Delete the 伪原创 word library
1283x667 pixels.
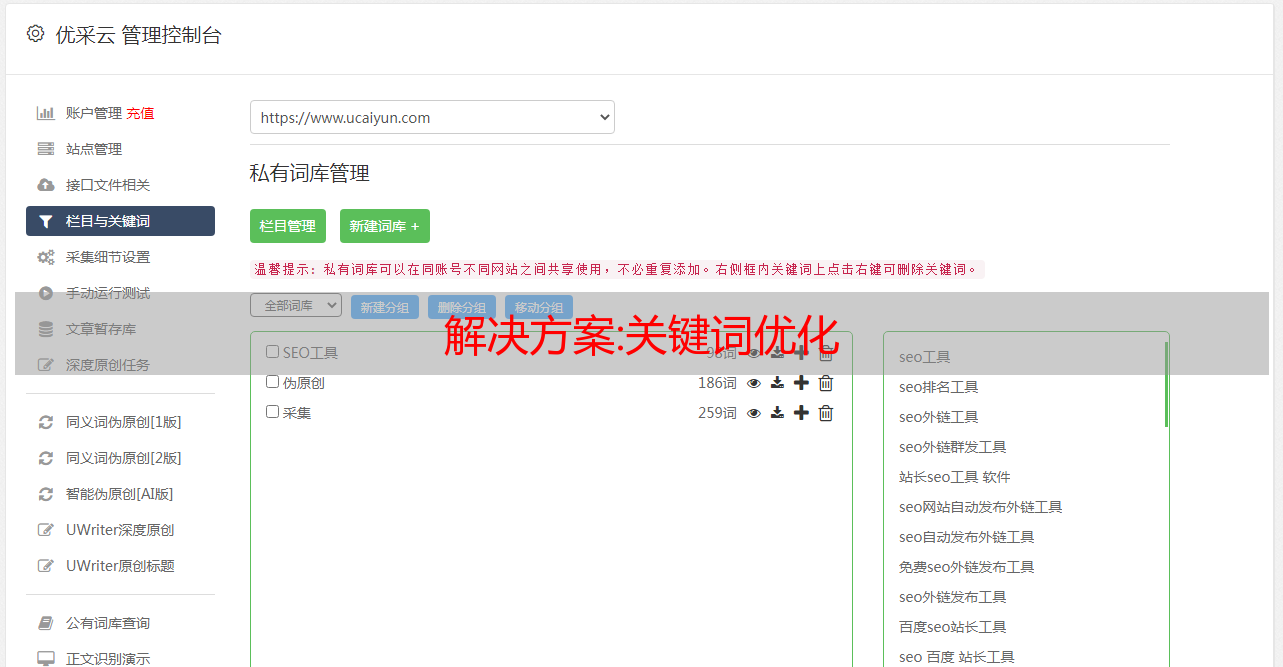point(826,383)
